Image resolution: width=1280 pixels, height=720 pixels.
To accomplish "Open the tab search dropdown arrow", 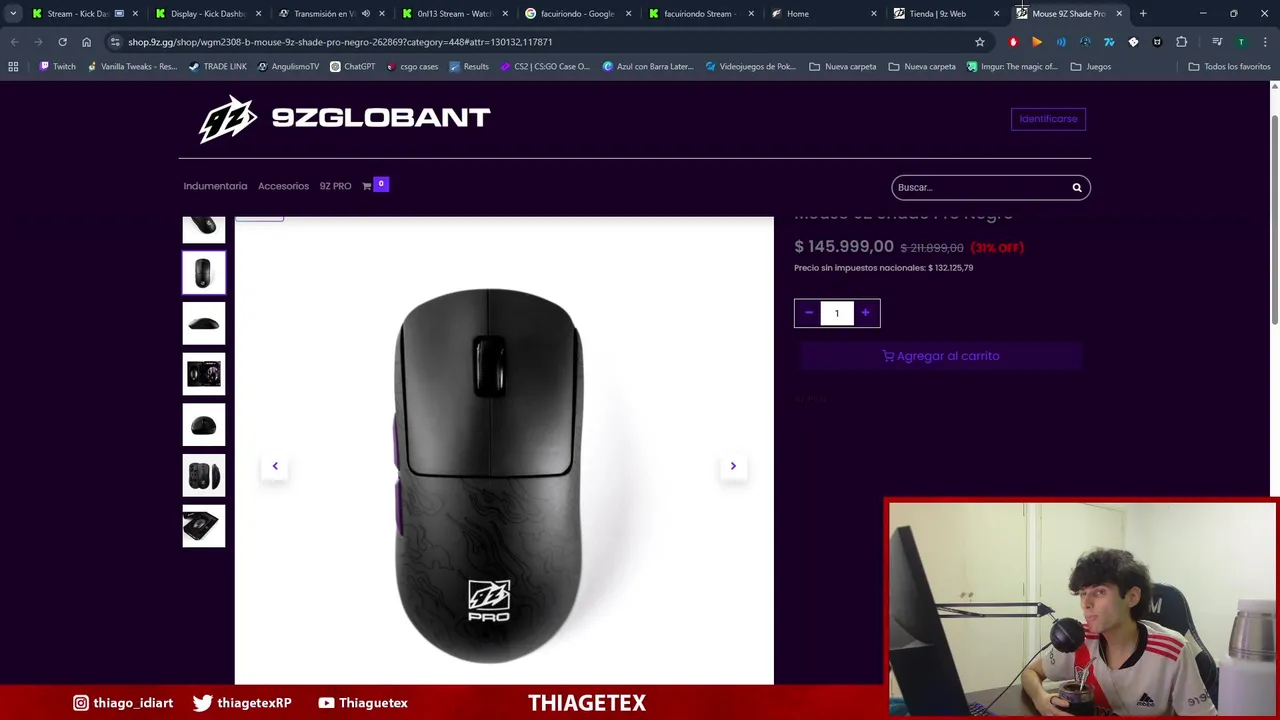I will tap(12, 13).
